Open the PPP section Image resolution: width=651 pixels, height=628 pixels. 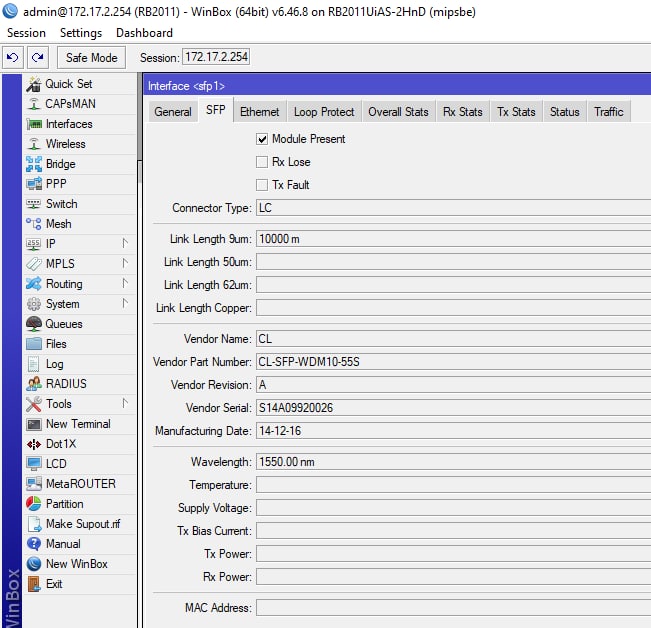[x=80, y=183]
